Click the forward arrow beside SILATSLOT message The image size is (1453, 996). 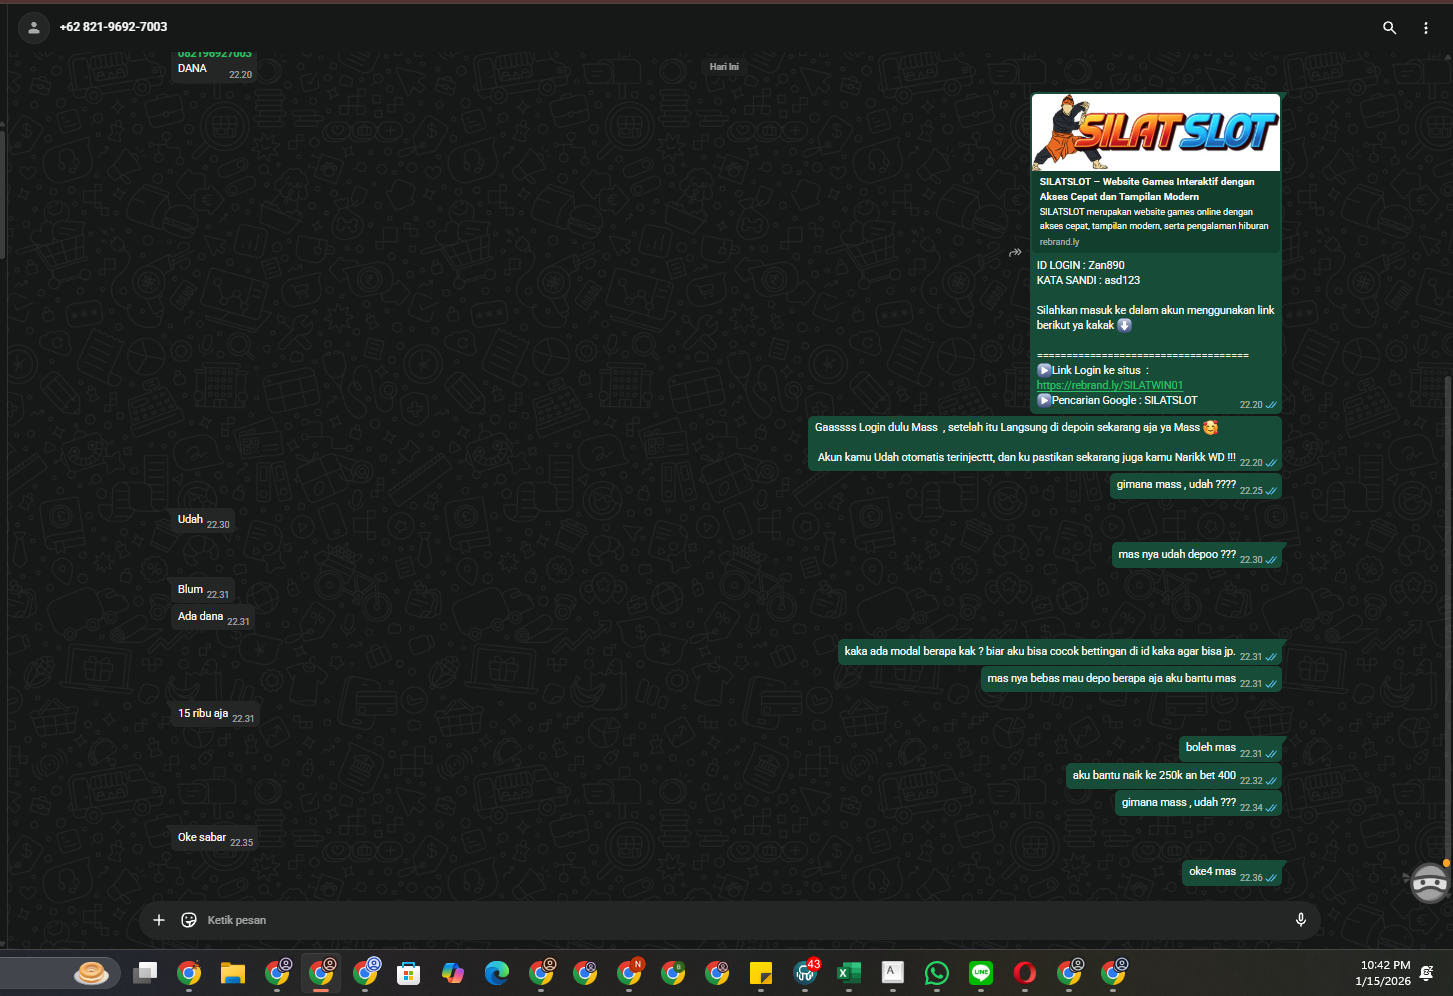click(x=1015, y=253)
